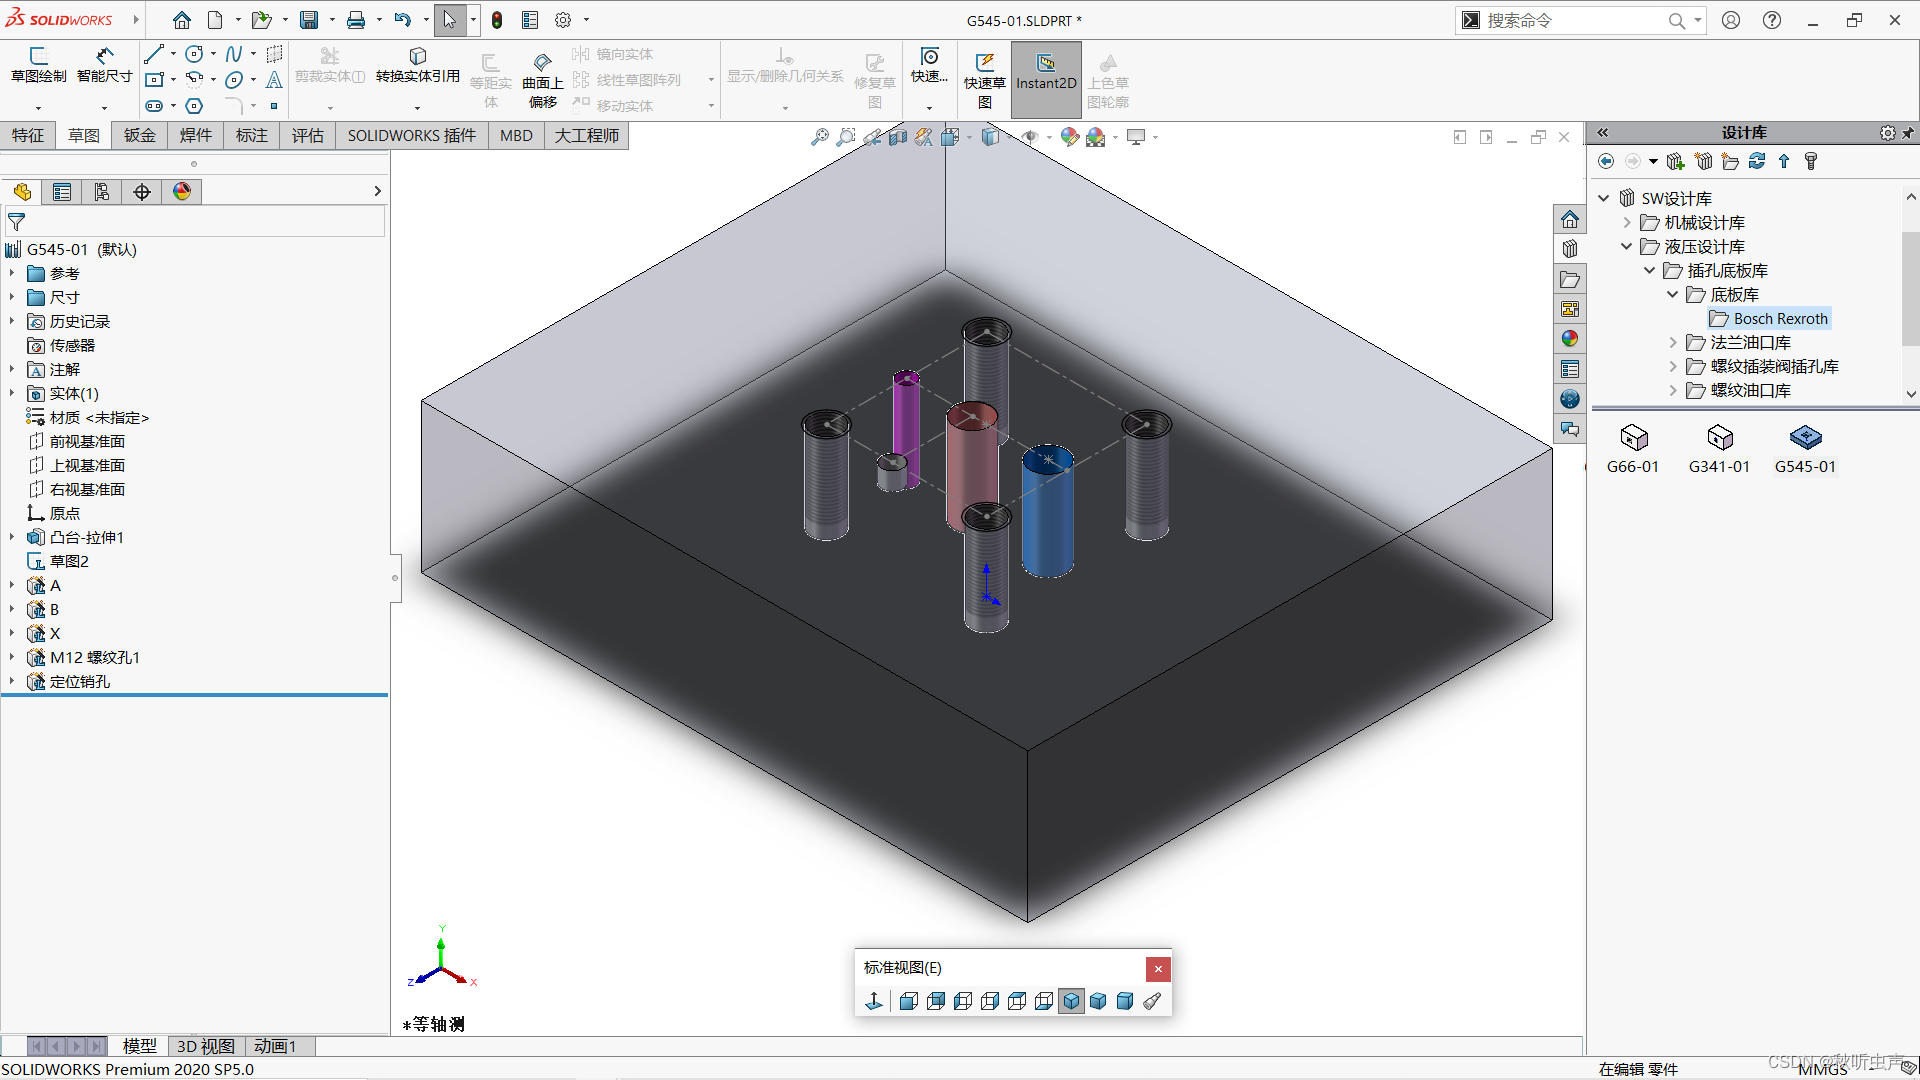Click the back arrow in 设计库 toolbar
Screen dimensions: 1920x1080
point(1606,161)
